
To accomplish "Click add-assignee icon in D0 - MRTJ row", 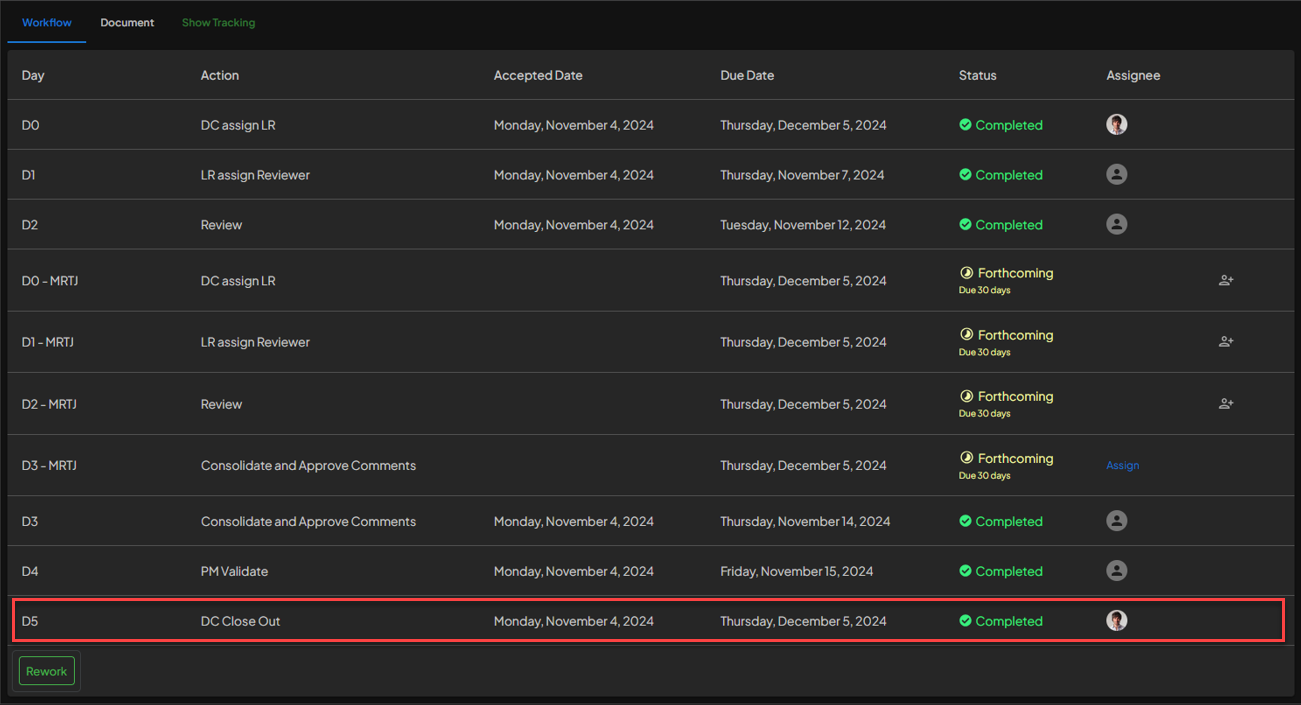I will tap(1226, 281).
